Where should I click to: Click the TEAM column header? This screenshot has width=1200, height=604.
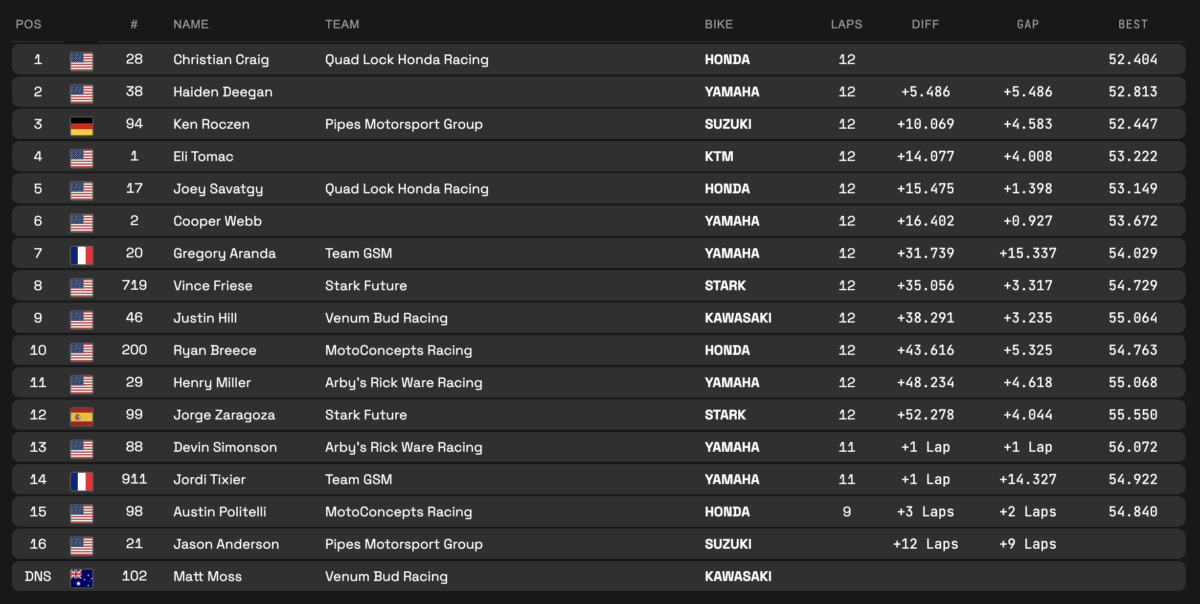pyautogui.click(x=342, y=24)
